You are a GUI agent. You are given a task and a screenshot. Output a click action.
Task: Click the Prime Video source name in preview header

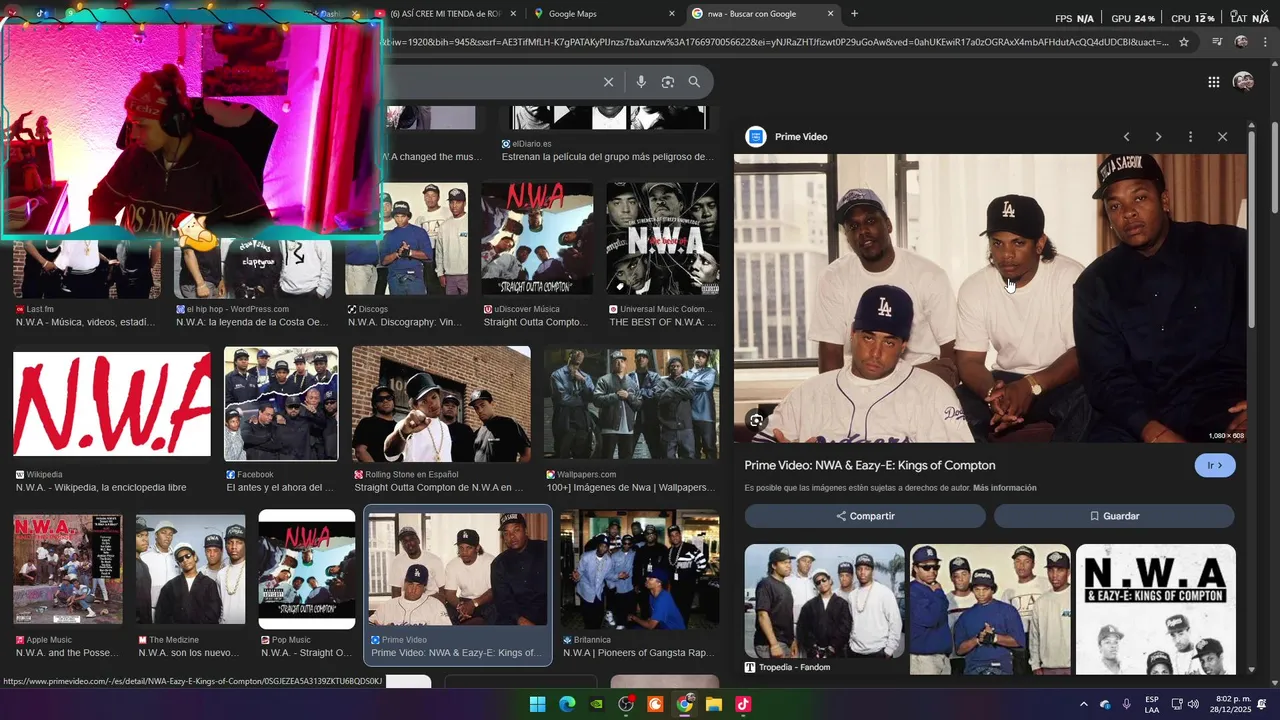pyautogui.click(x=801, y=137)
